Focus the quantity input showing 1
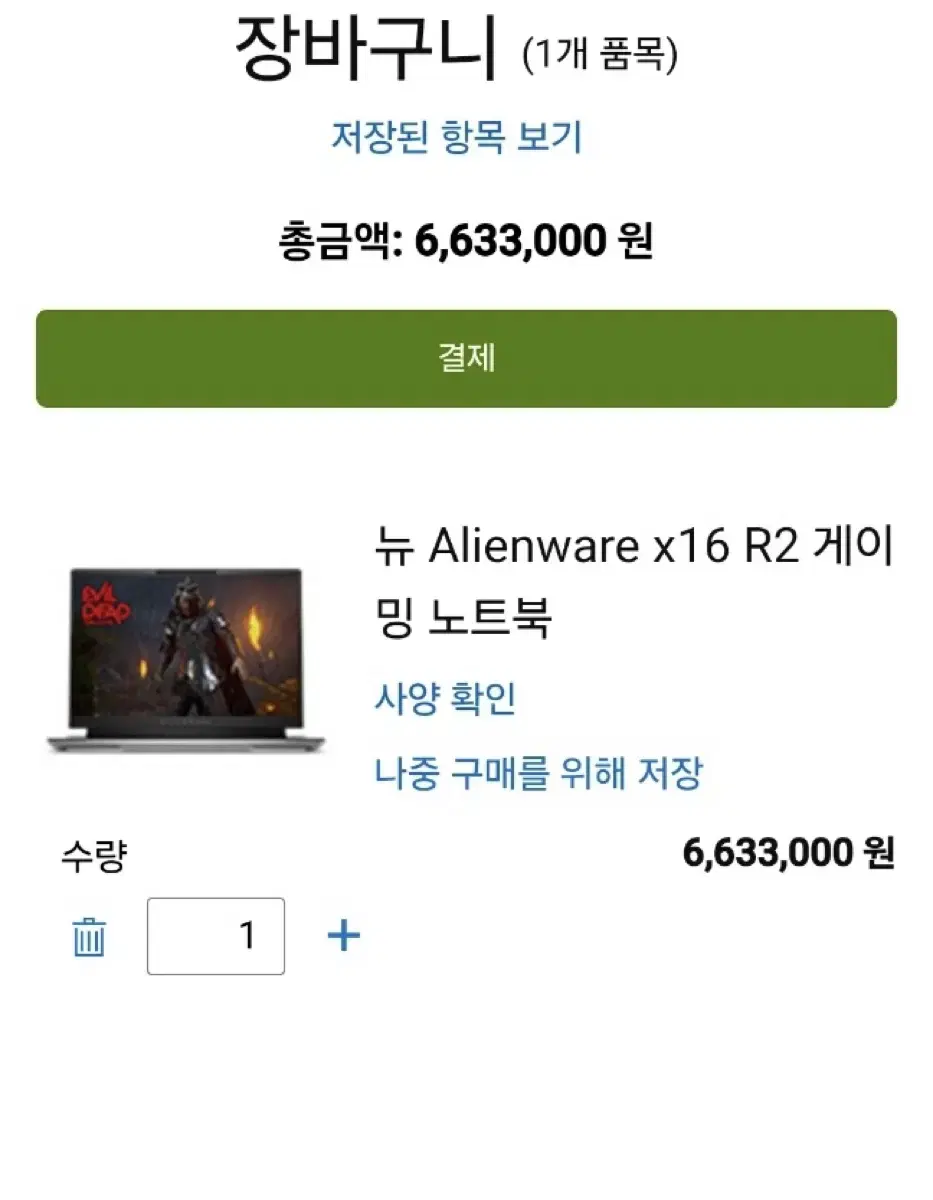 (x=216, y=936)
